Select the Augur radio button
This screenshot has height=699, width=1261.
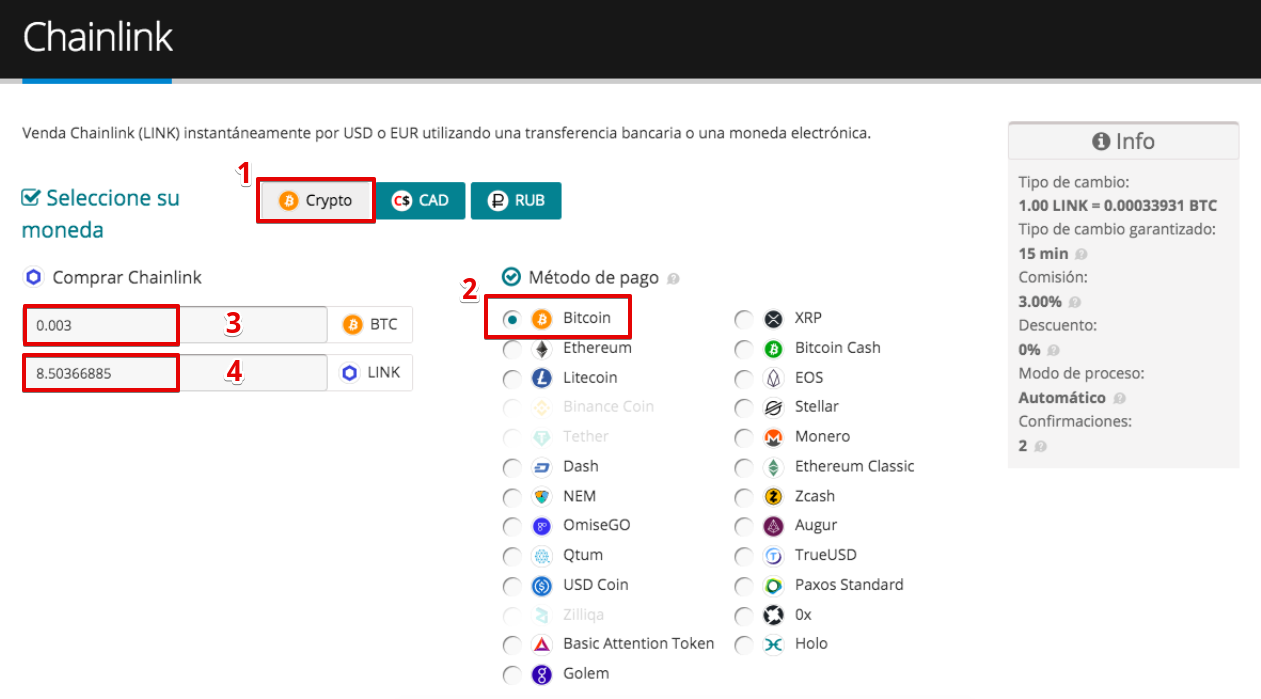point(744,526)
